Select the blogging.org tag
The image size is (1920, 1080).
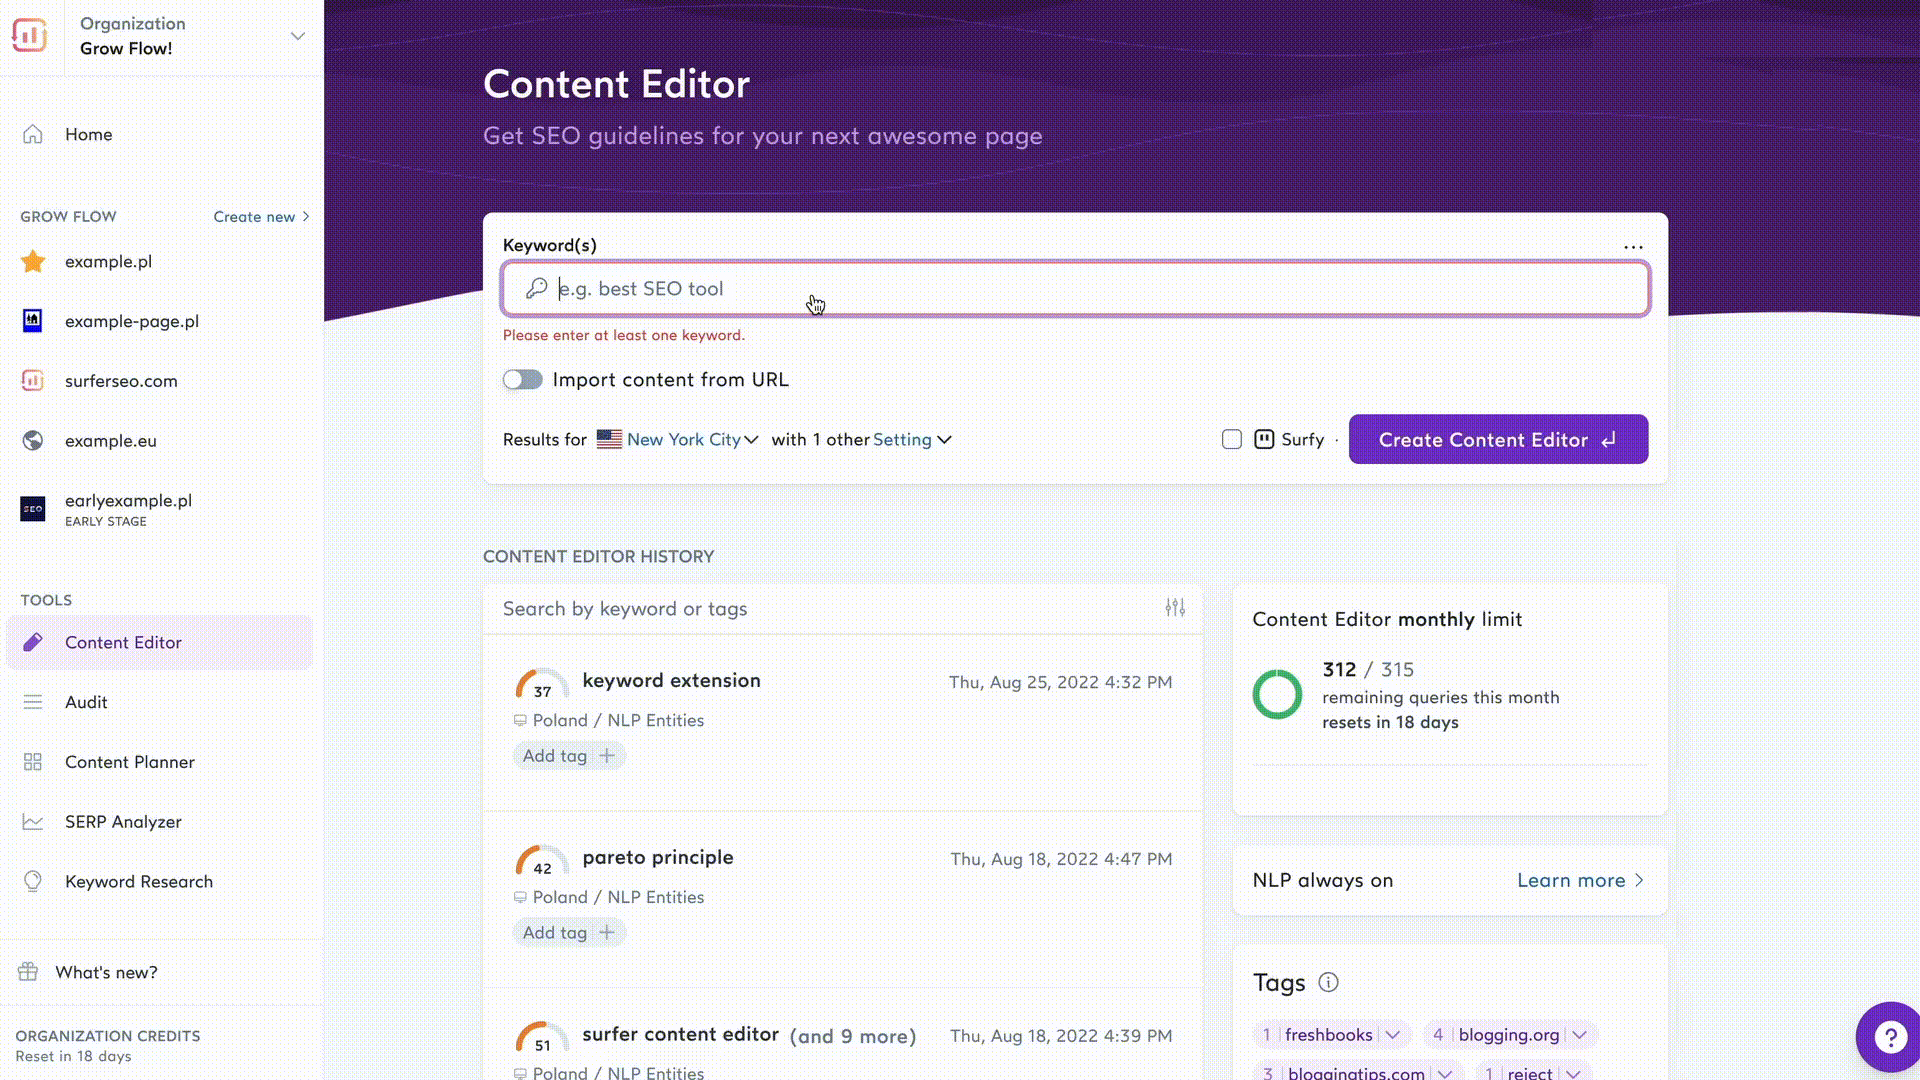[1508, 1035]
